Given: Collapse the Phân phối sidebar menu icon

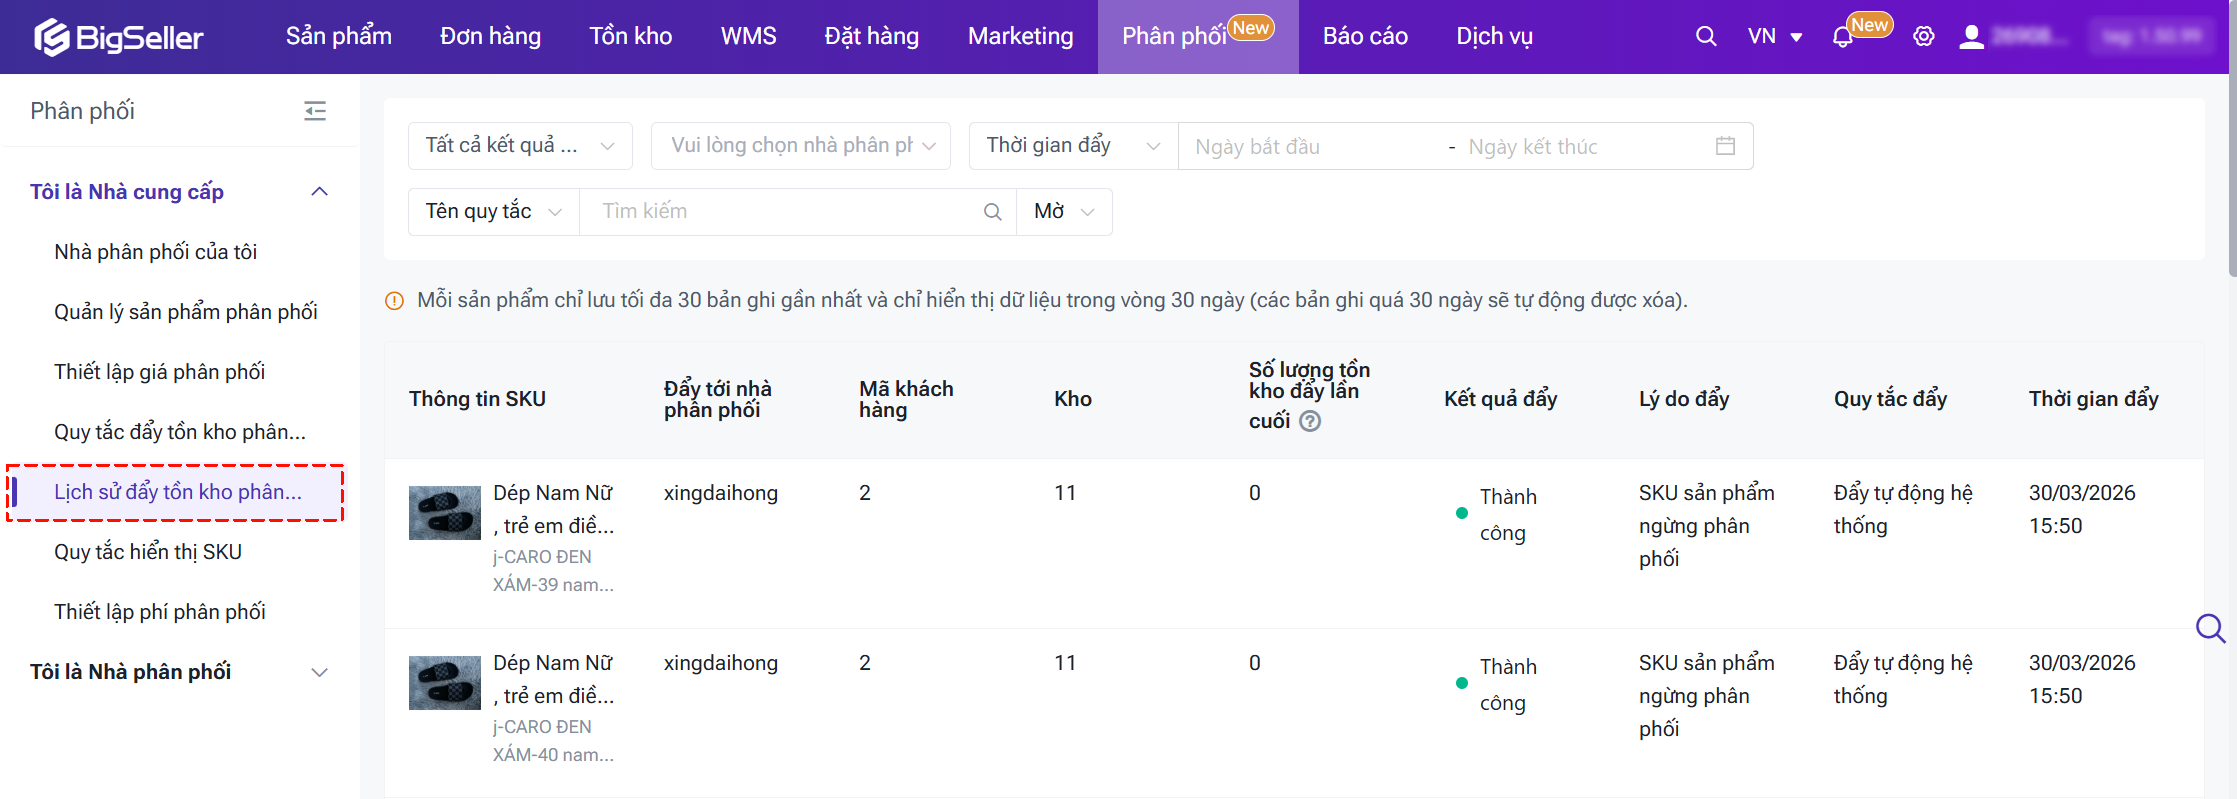Looking at the screenshot, I should (x=315, y=111).
